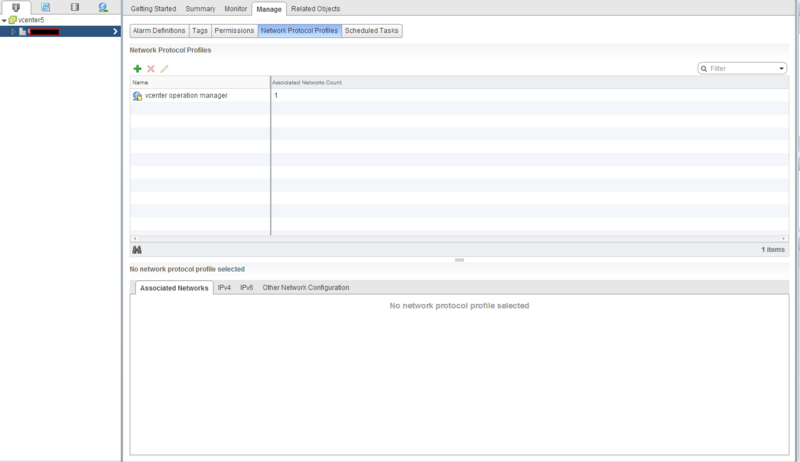Open the Related Objects tab

pyautogui.click(x=316, y=9)
